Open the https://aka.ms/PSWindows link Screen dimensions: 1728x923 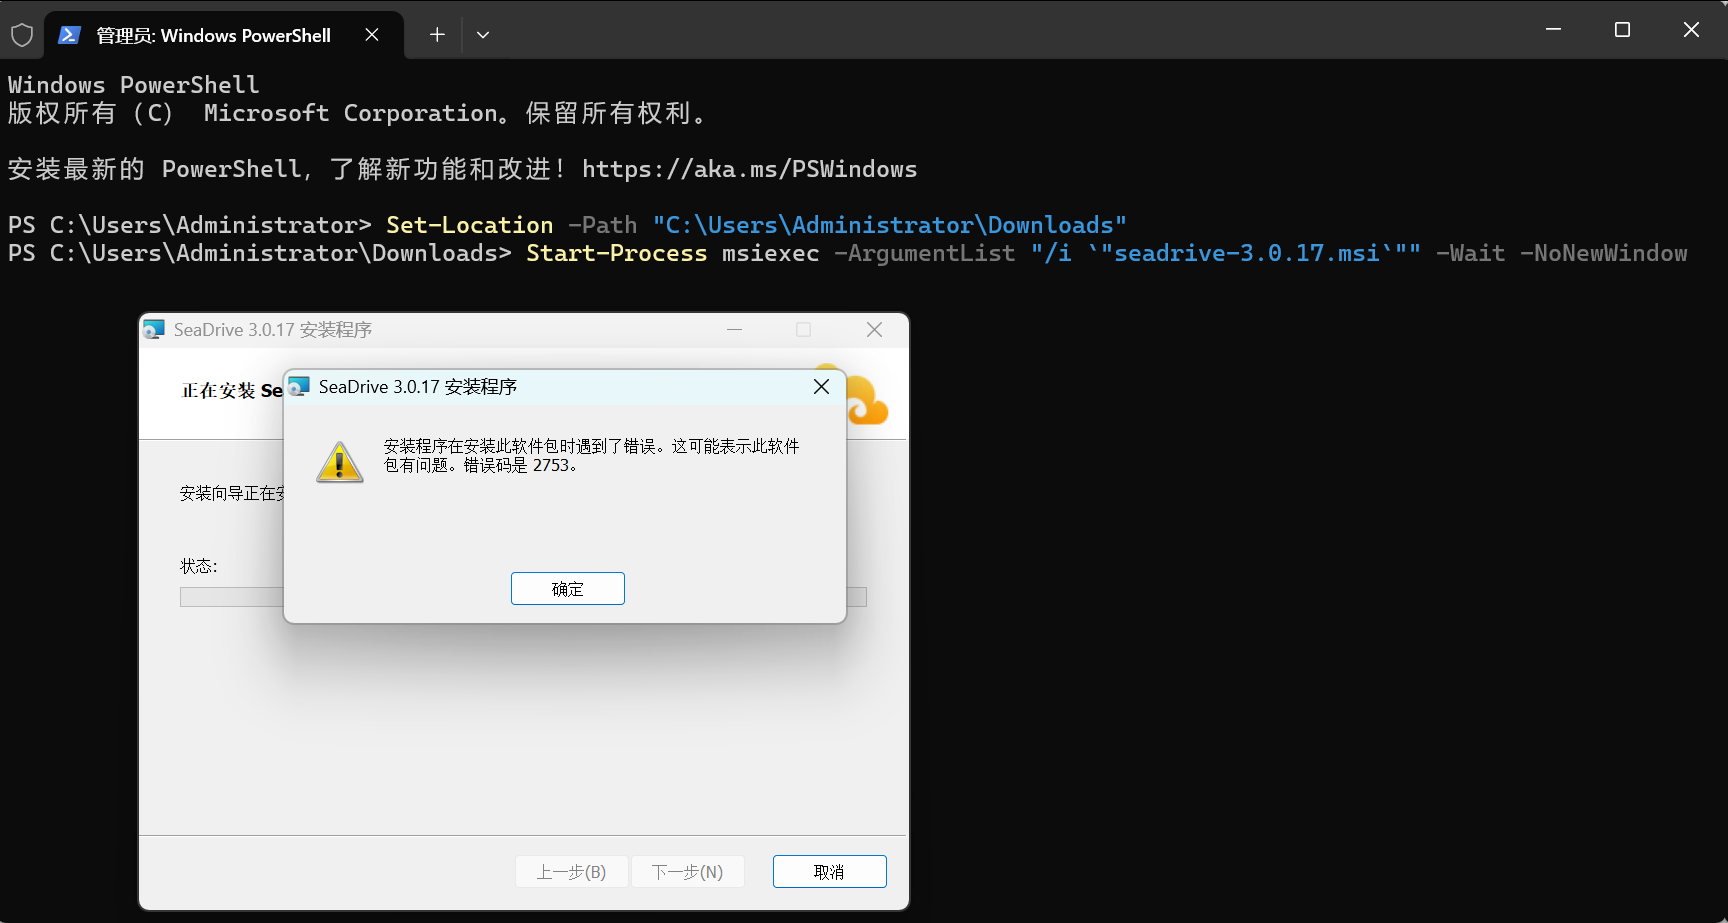tap(749, 169)
